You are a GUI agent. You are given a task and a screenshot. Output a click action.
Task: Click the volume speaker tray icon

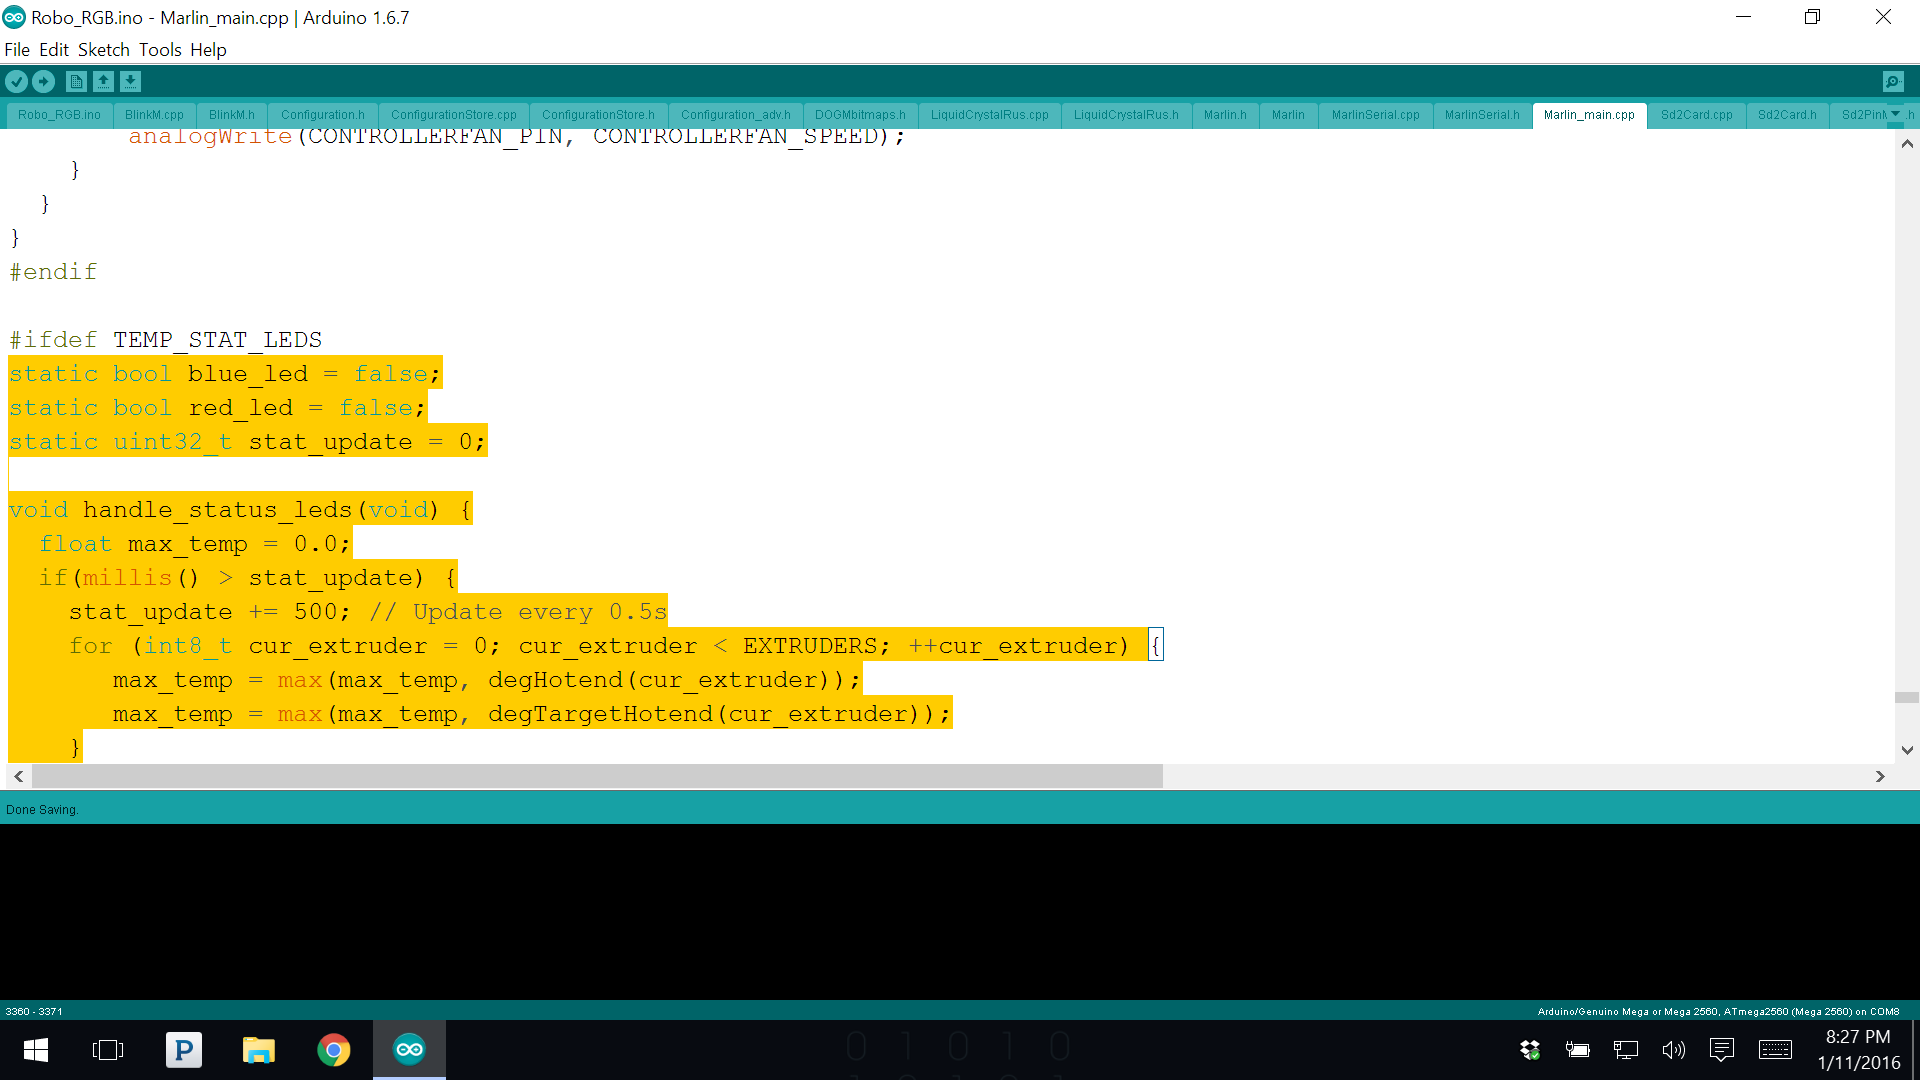tap(1673, 1050)
